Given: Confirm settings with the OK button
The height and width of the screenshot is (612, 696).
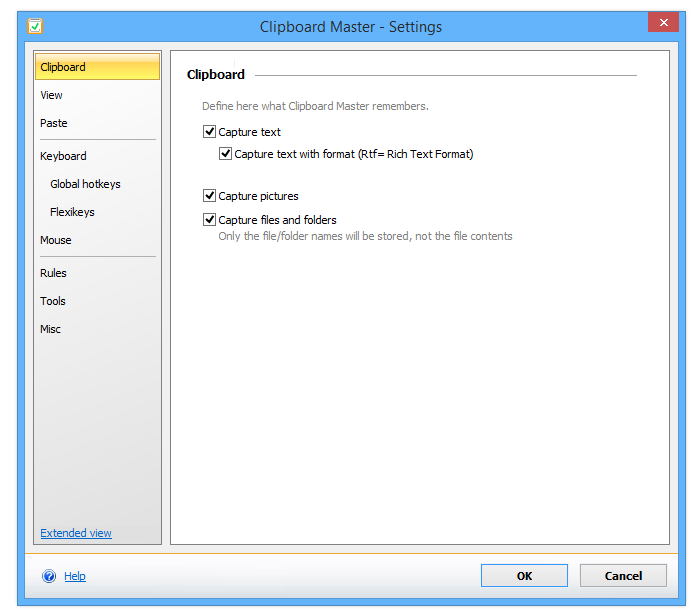Looking at the screenshot, I should [x=524, y=576].
